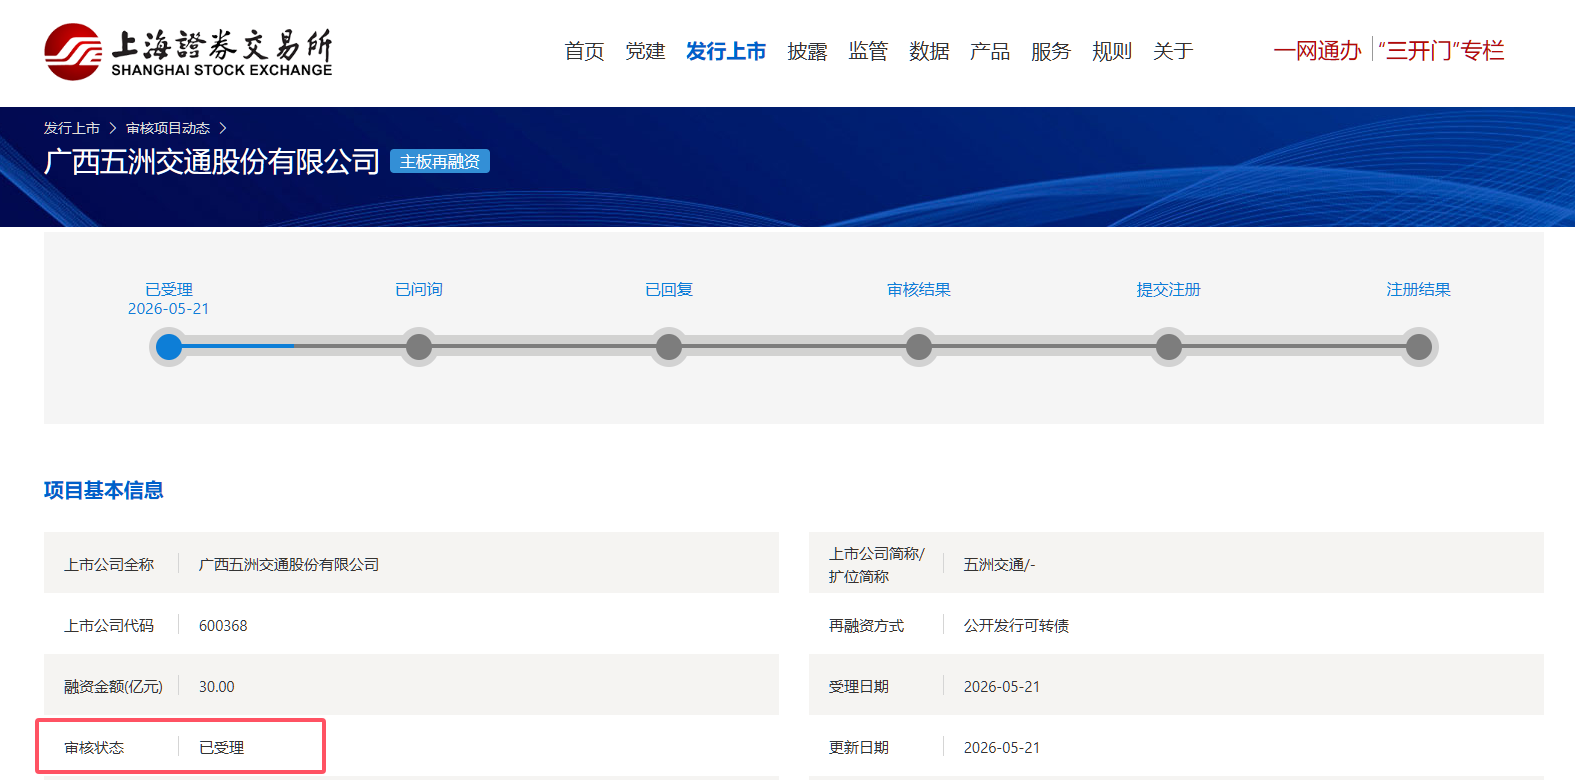1575x780 pixels.
Task: Select the 已问询 timeline step node
Action: (419, 347)
